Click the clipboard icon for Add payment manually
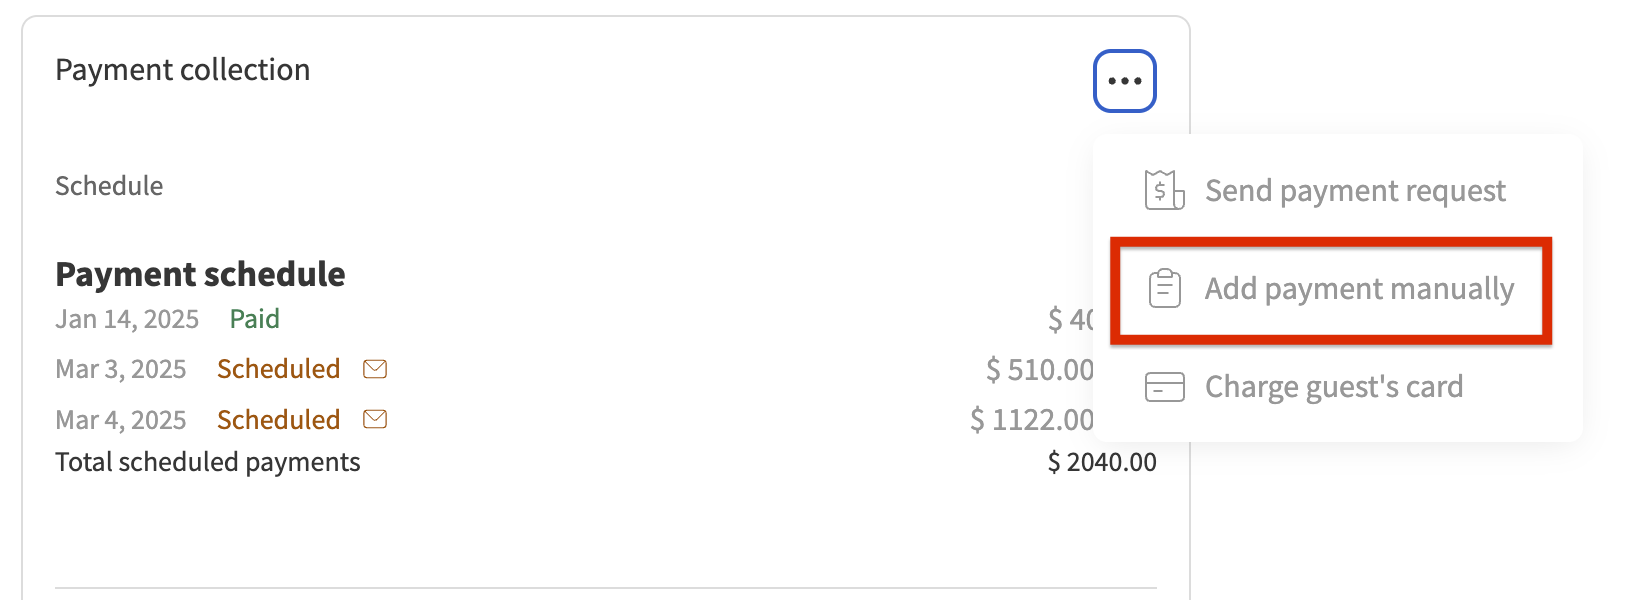Viewport: 1634px width, 600px height. pyautogui.click(x=1164, y=289)
